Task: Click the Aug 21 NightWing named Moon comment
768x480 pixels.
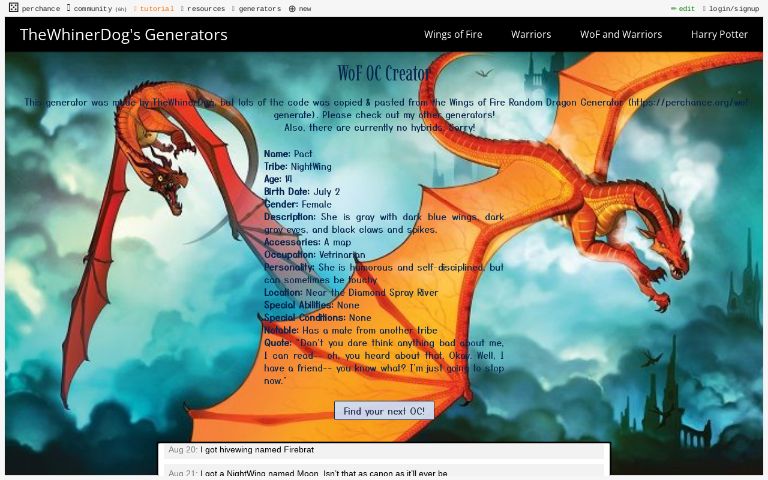Action: [308, 473]
